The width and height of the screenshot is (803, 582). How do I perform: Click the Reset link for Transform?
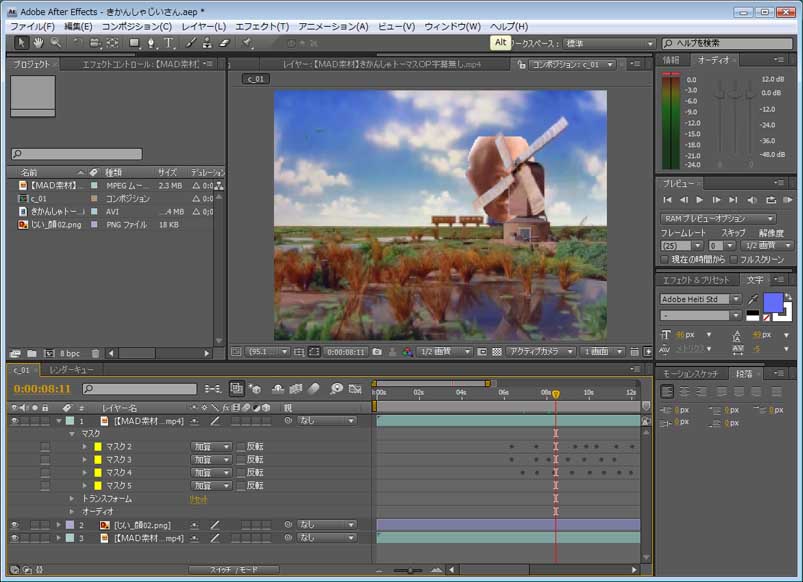pos(199,498)
